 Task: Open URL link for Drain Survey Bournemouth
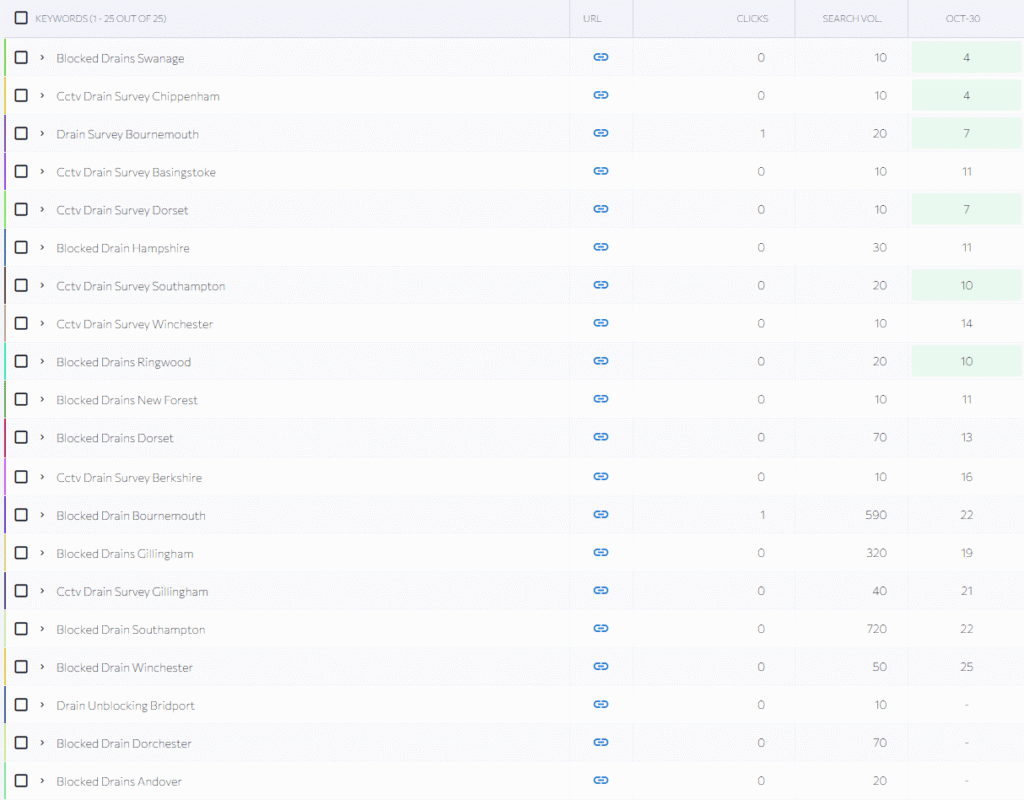[x=601, y=133]
